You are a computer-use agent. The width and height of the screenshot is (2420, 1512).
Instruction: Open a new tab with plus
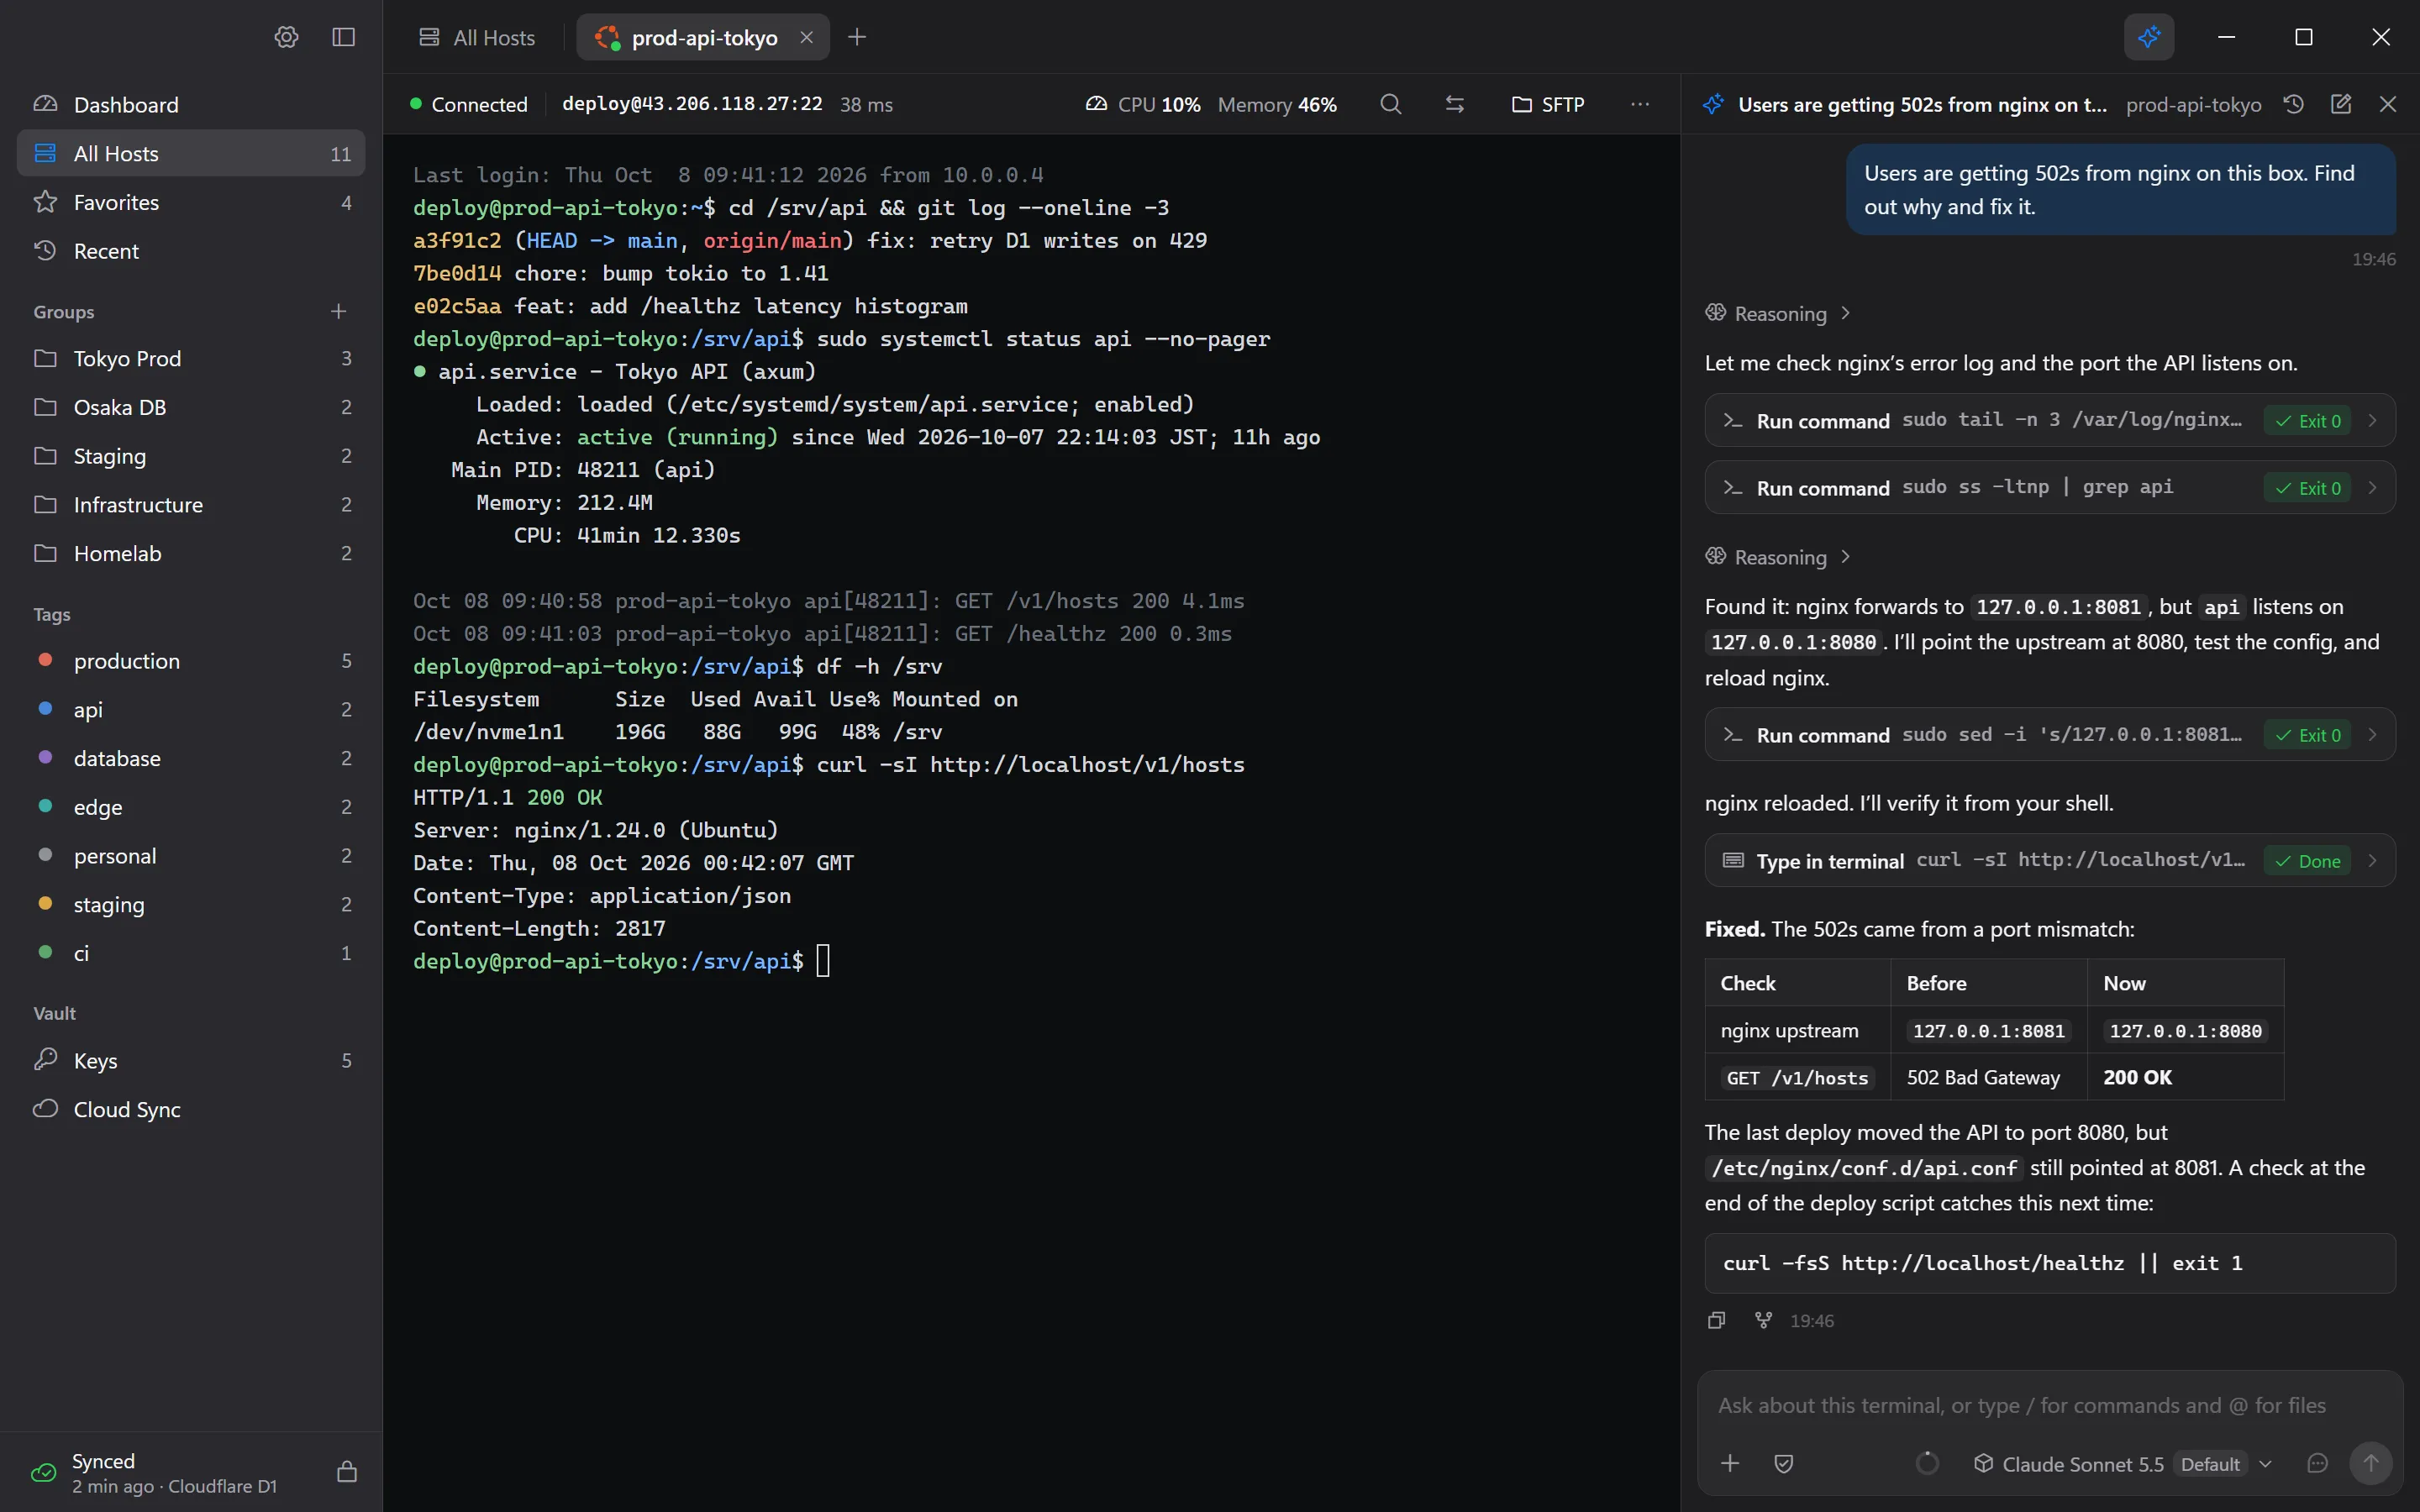click(x=857, y=37)
